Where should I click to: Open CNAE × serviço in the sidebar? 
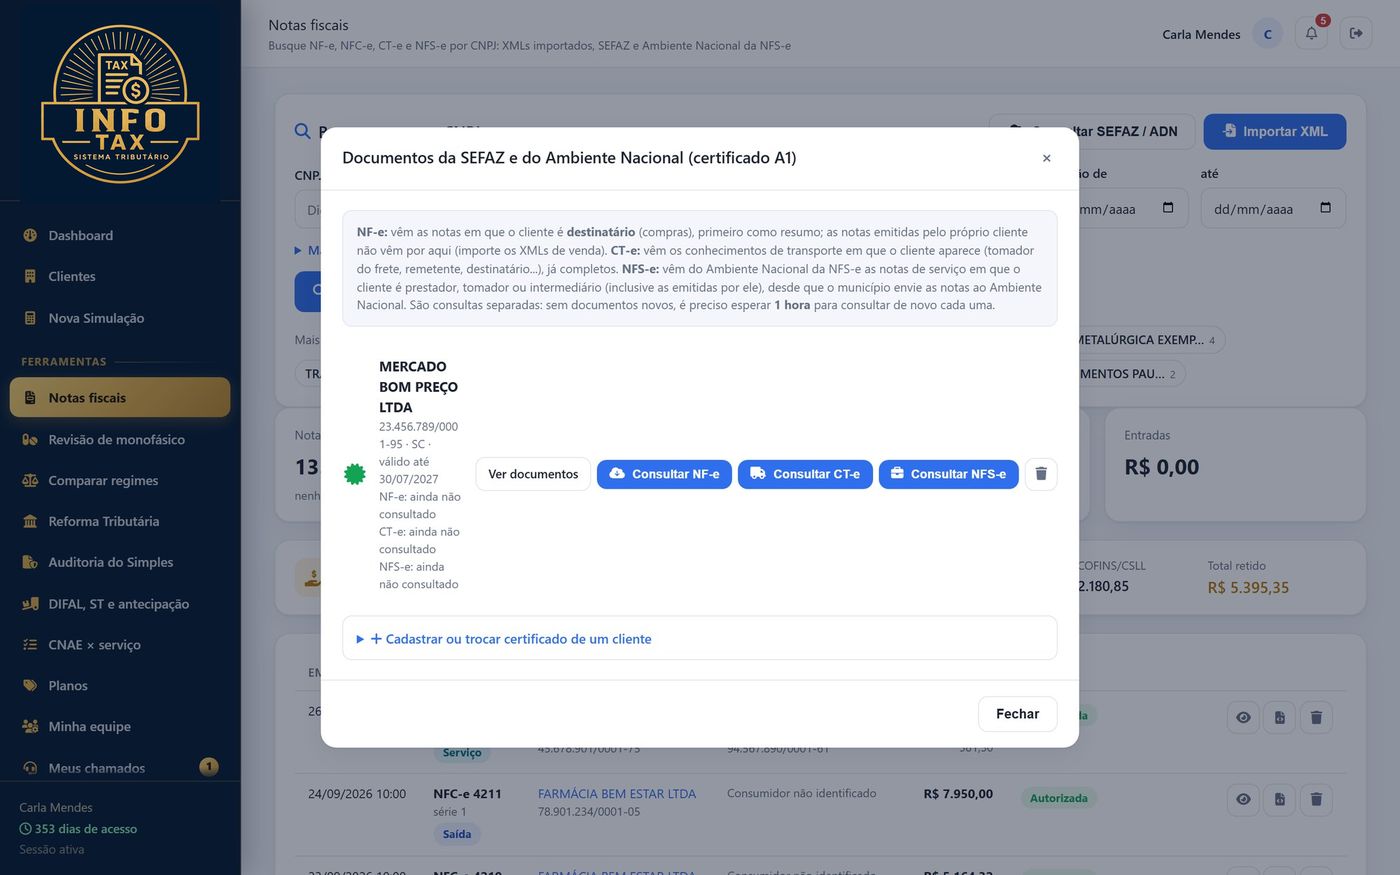pos(120,645)
